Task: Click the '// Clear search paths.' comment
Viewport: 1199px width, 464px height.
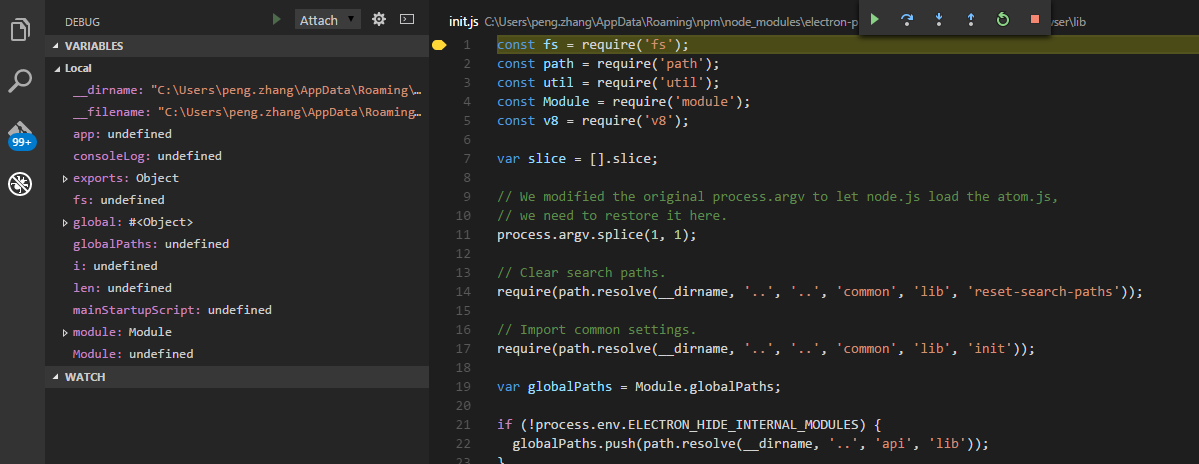Action: (x=581, y=273)
